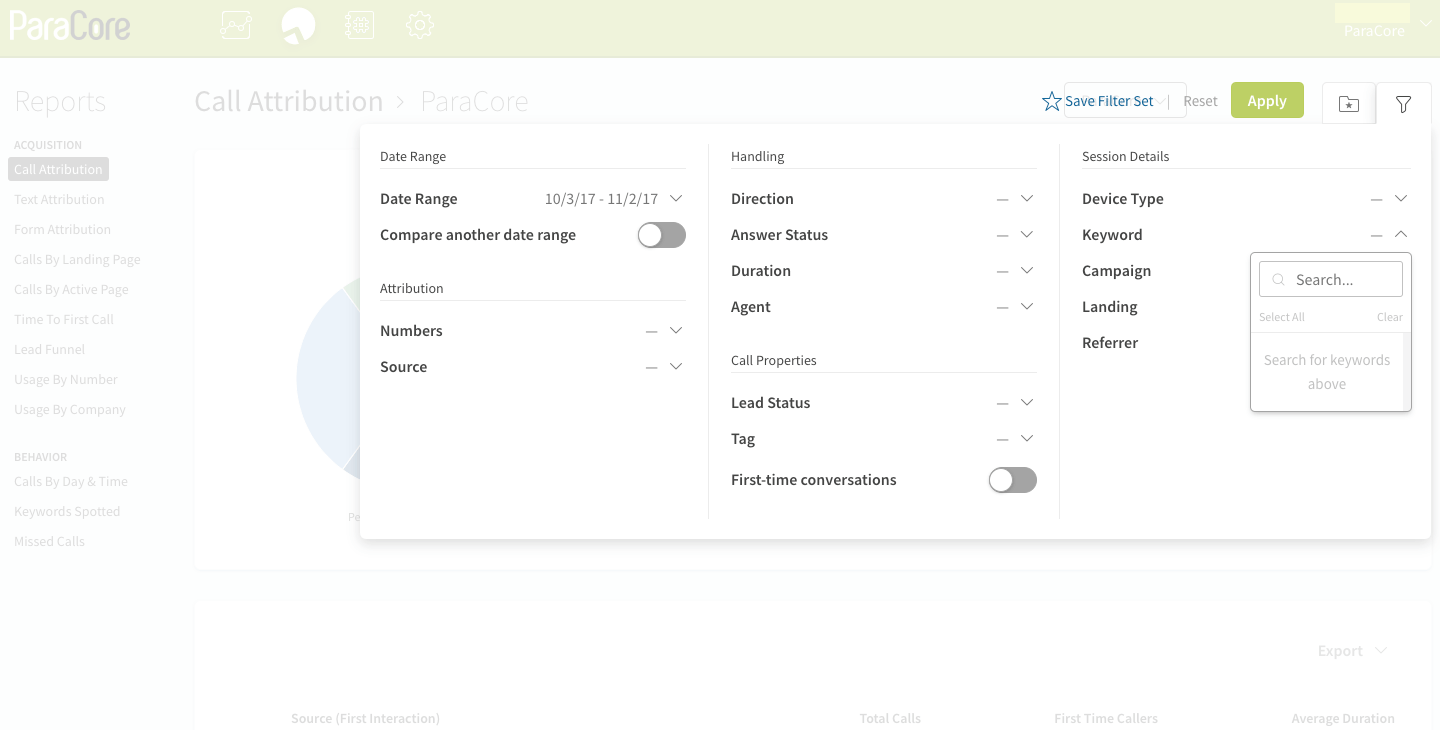
Task: Expand the Agent filter chevron
Action: (x=1027, y=307)
